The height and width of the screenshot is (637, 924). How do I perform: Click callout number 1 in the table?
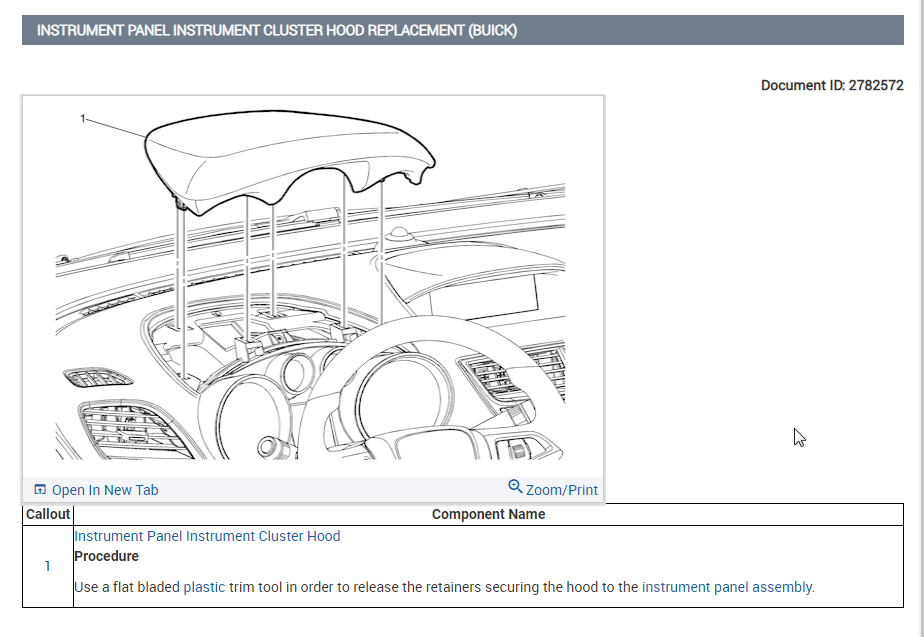click(47, 566)
